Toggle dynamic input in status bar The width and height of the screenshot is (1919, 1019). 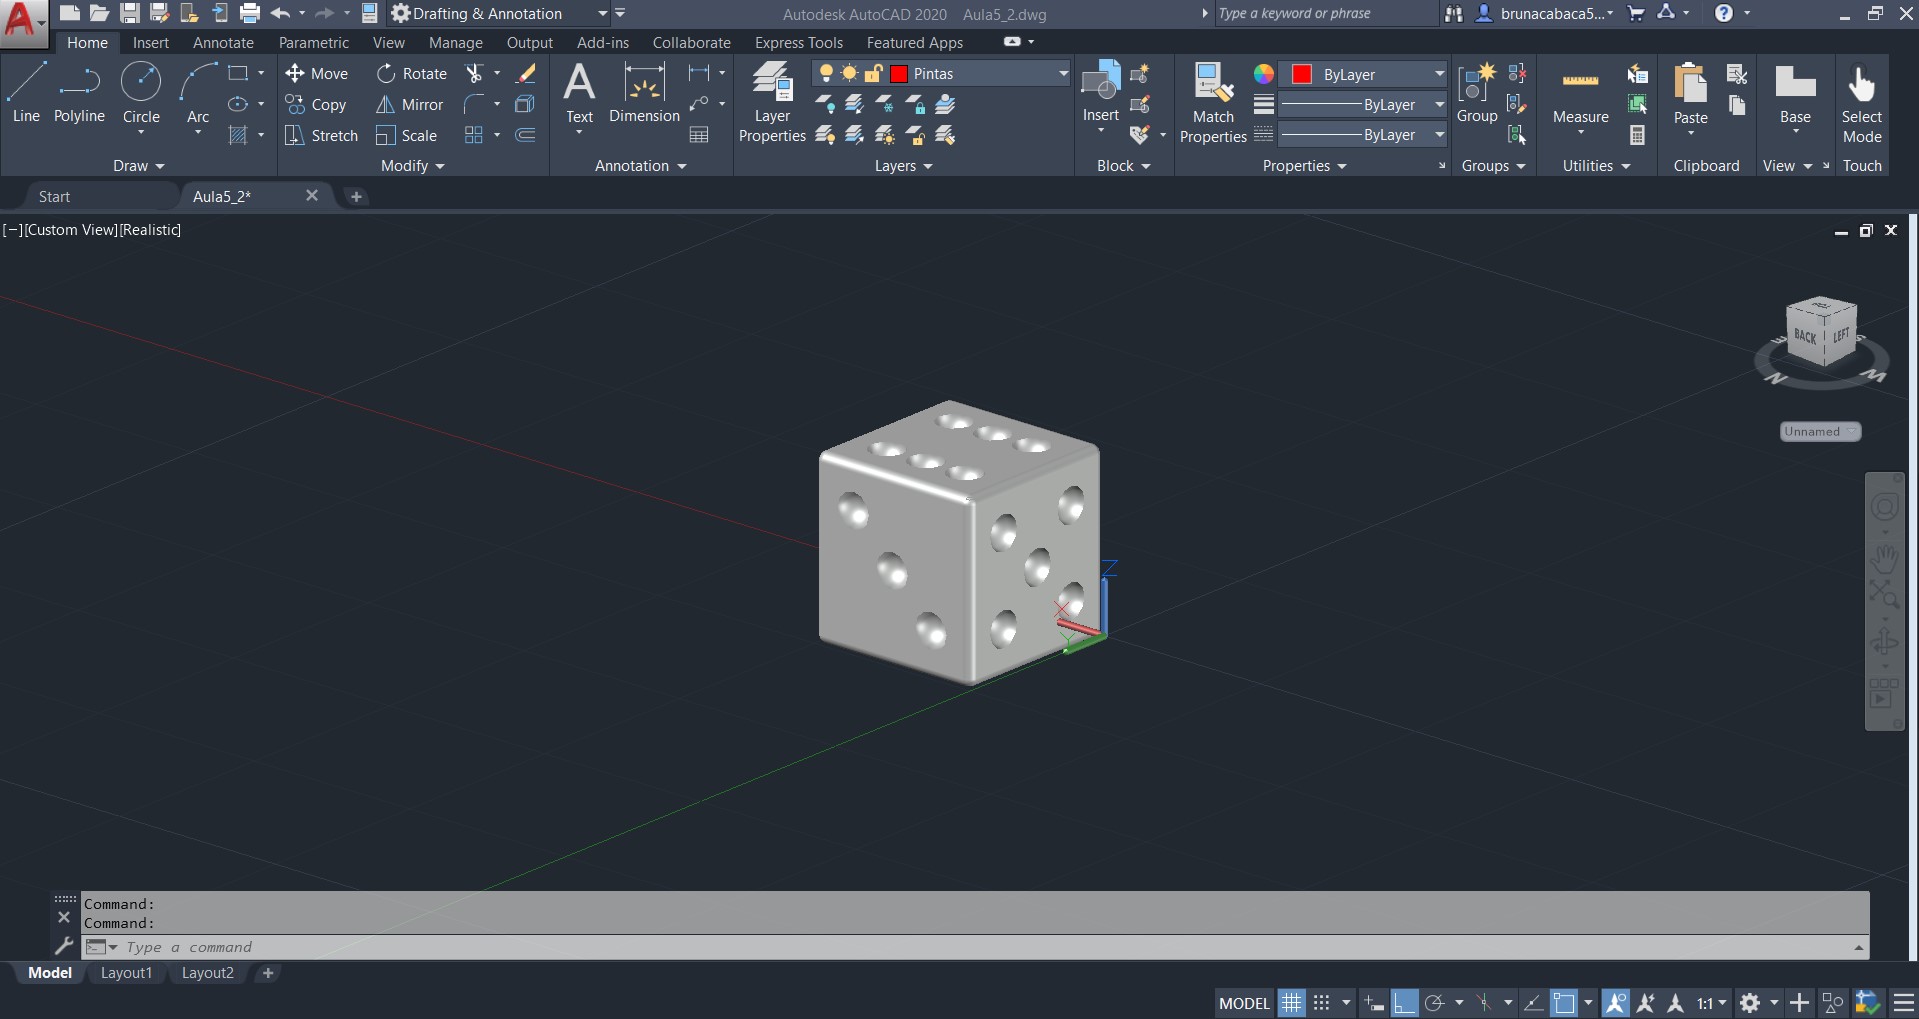click(1373, 1003)
